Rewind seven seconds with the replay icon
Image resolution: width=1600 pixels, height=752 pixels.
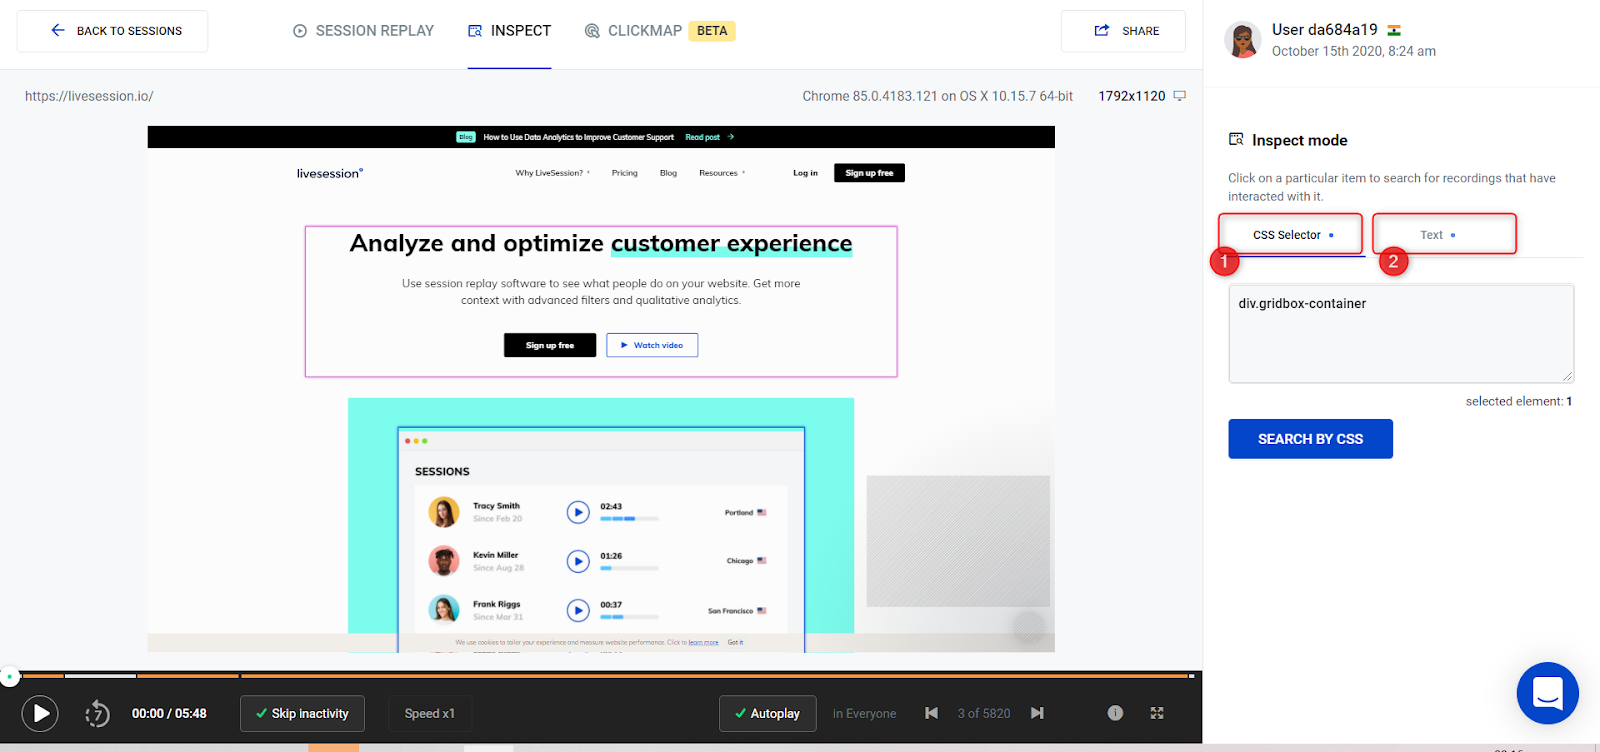[97, 714]
